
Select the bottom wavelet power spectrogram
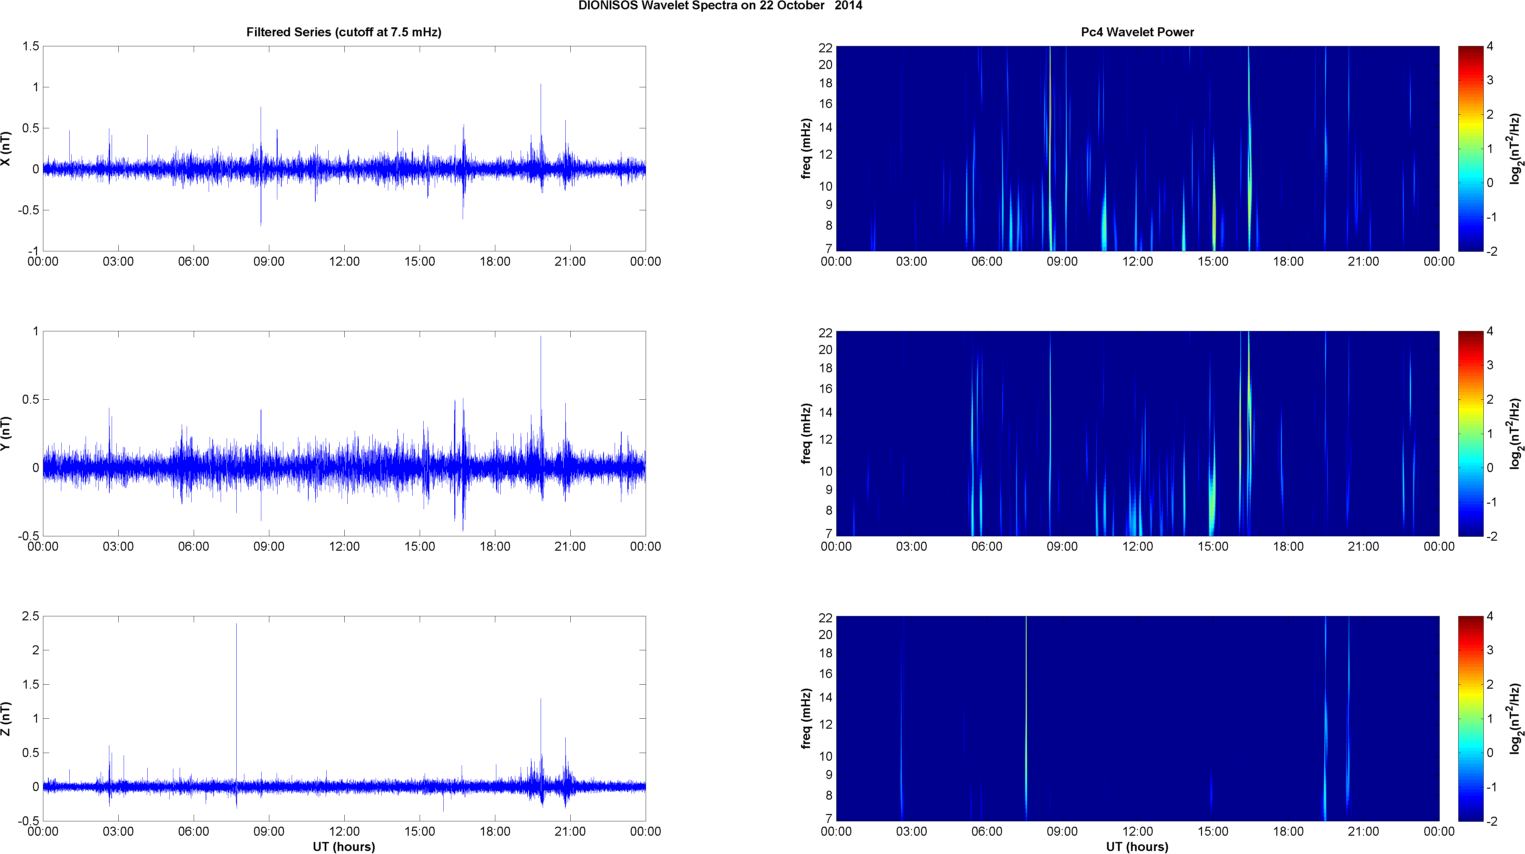[1137, 719]
